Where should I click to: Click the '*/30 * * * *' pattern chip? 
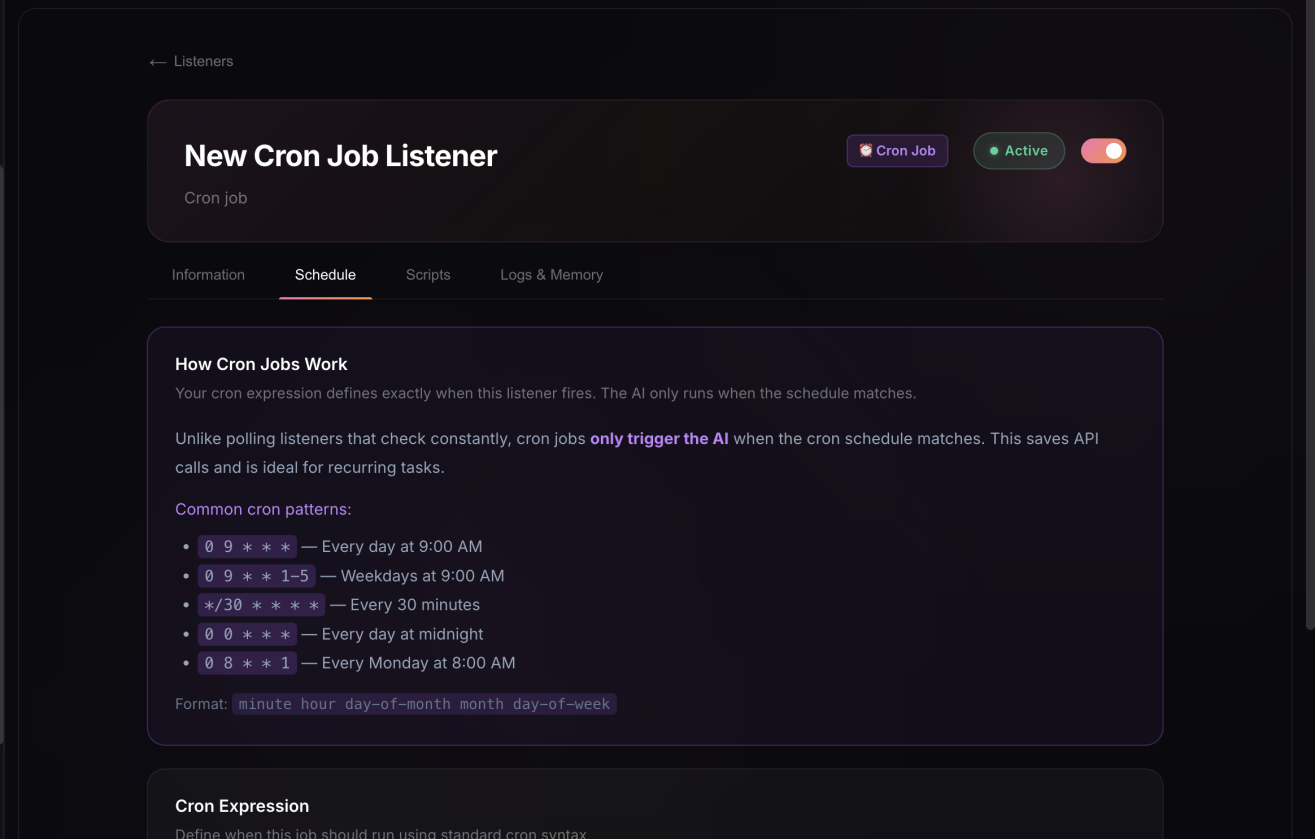(x=263, y=604)
